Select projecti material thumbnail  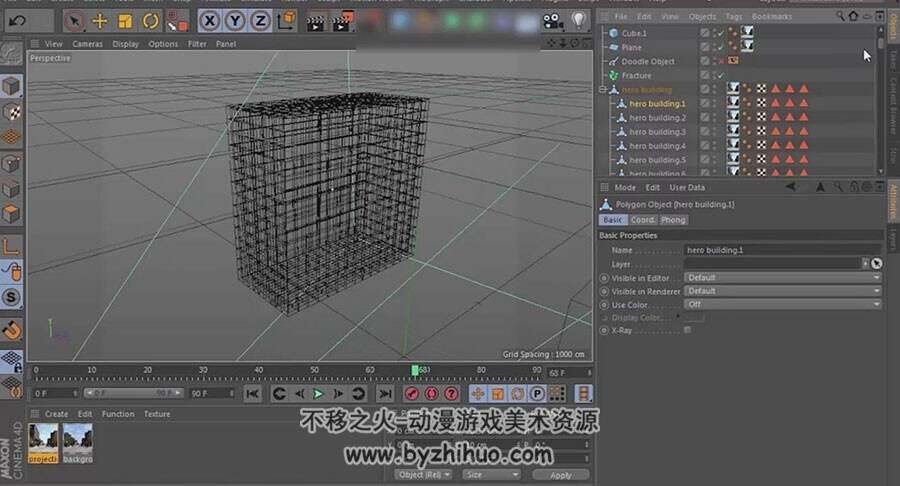tap(43, 443)
